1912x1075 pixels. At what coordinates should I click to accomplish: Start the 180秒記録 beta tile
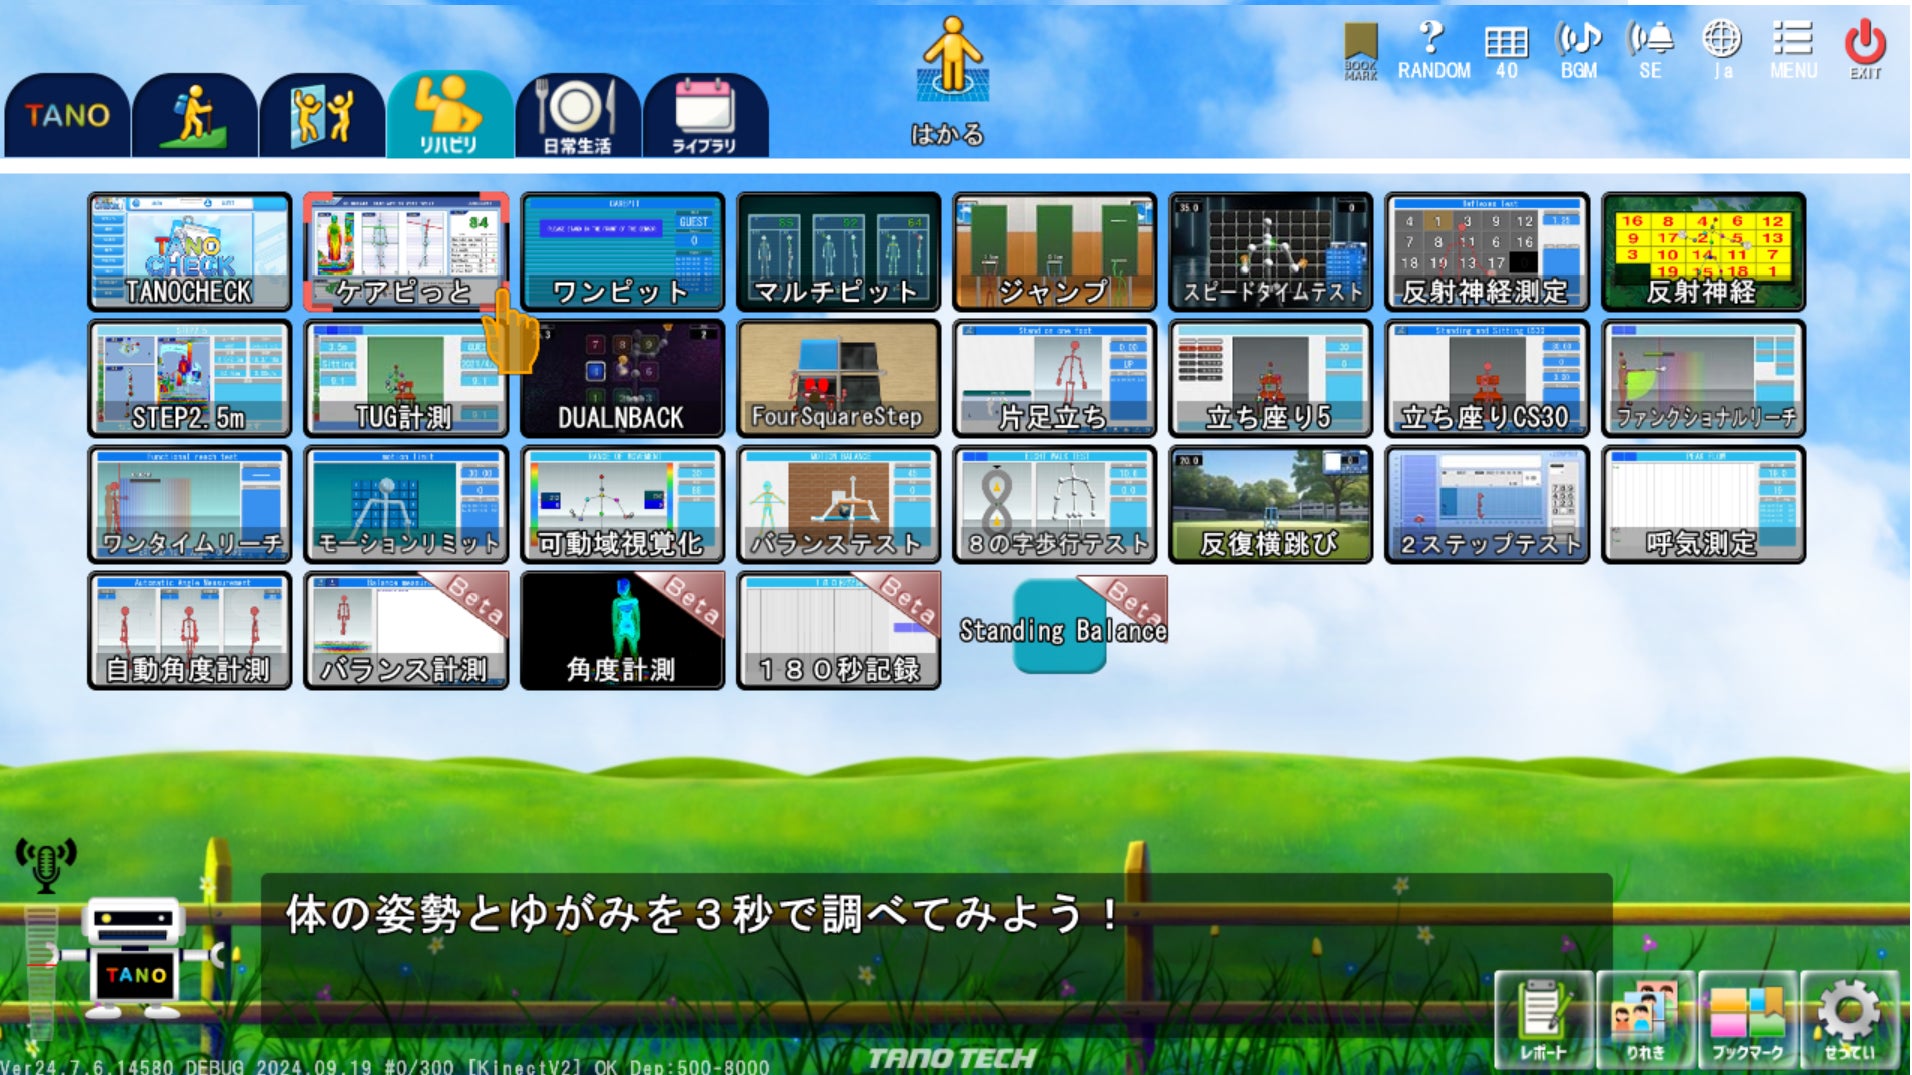tap(838, 630)
